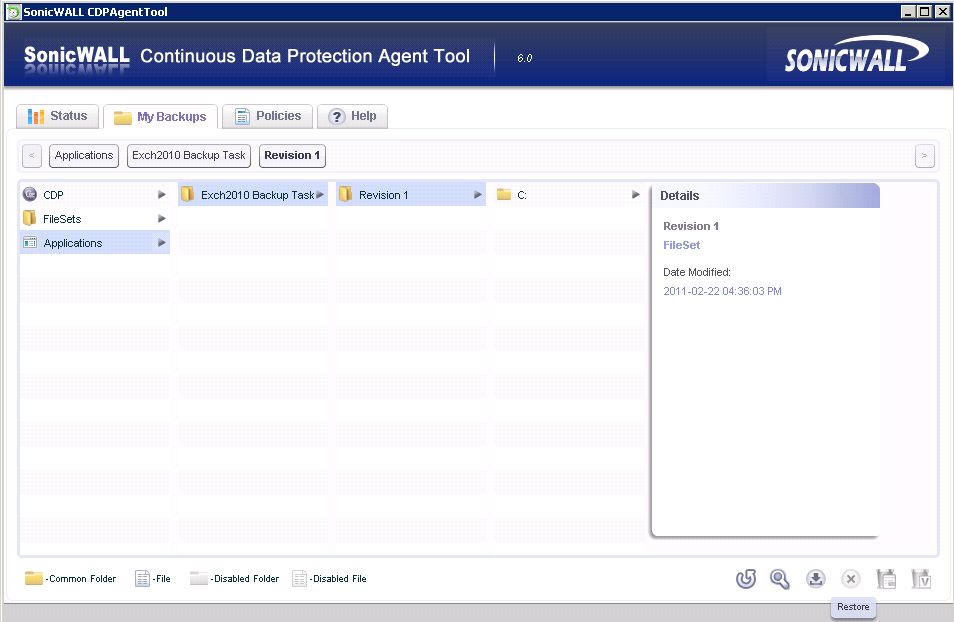Select CDP in the first column
Viewport: 954px width, 622px height.
coord(95,195)
